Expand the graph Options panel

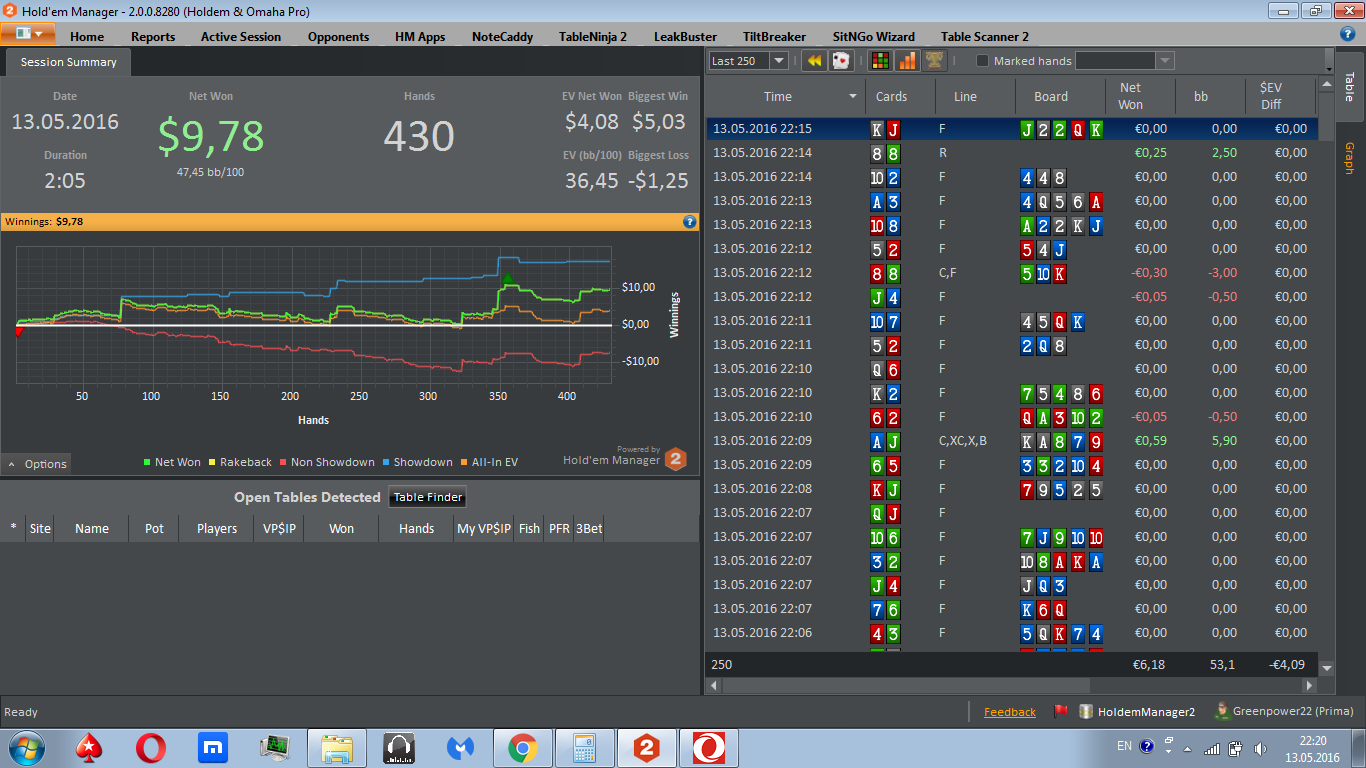pos(37,464)
